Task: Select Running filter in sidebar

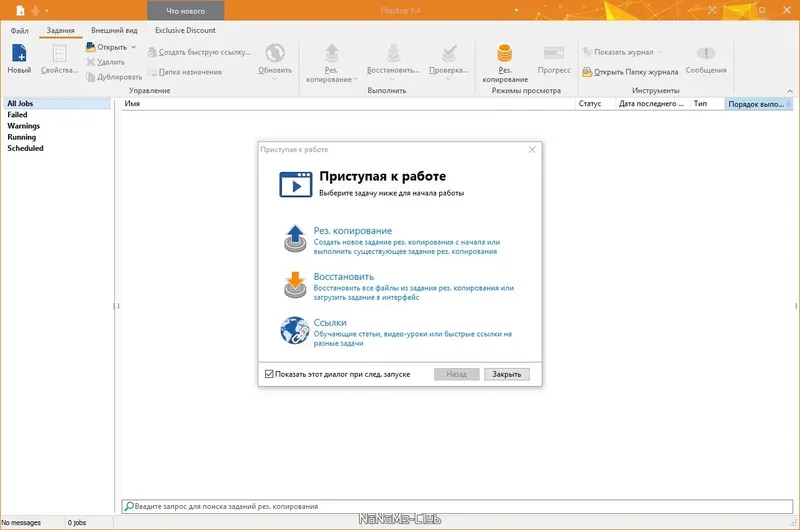Action: pos(21,137)
